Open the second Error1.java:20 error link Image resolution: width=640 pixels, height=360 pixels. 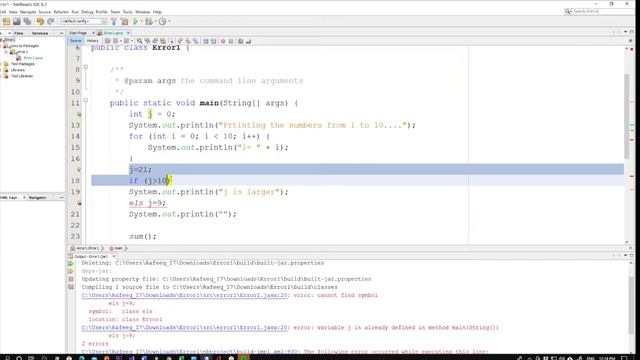[185, 327]
